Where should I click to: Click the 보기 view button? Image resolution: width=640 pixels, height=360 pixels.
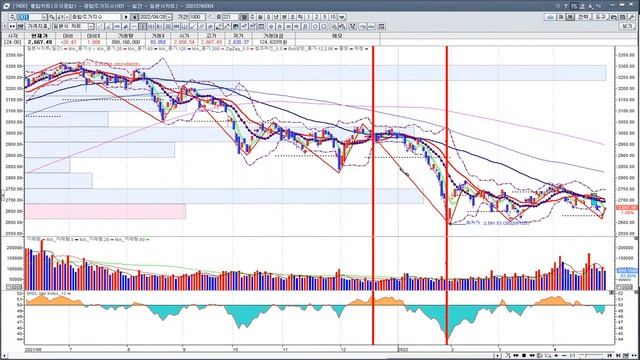point(627,26)
